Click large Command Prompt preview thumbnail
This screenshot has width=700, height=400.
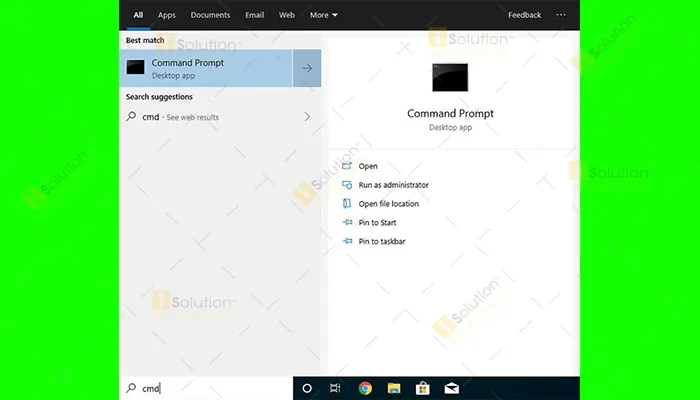[x=450, y=77]
